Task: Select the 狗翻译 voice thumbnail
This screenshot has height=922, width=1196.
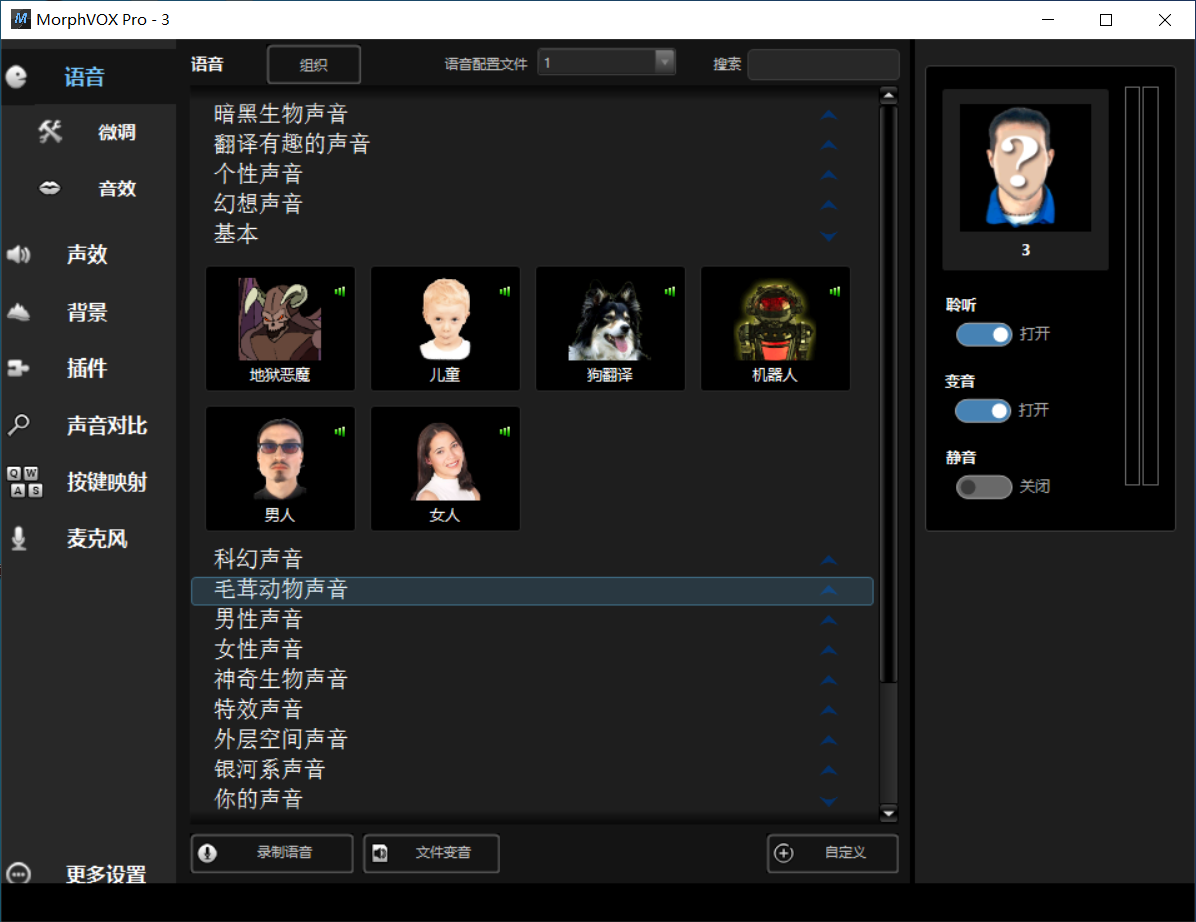Action: point(610,329)
